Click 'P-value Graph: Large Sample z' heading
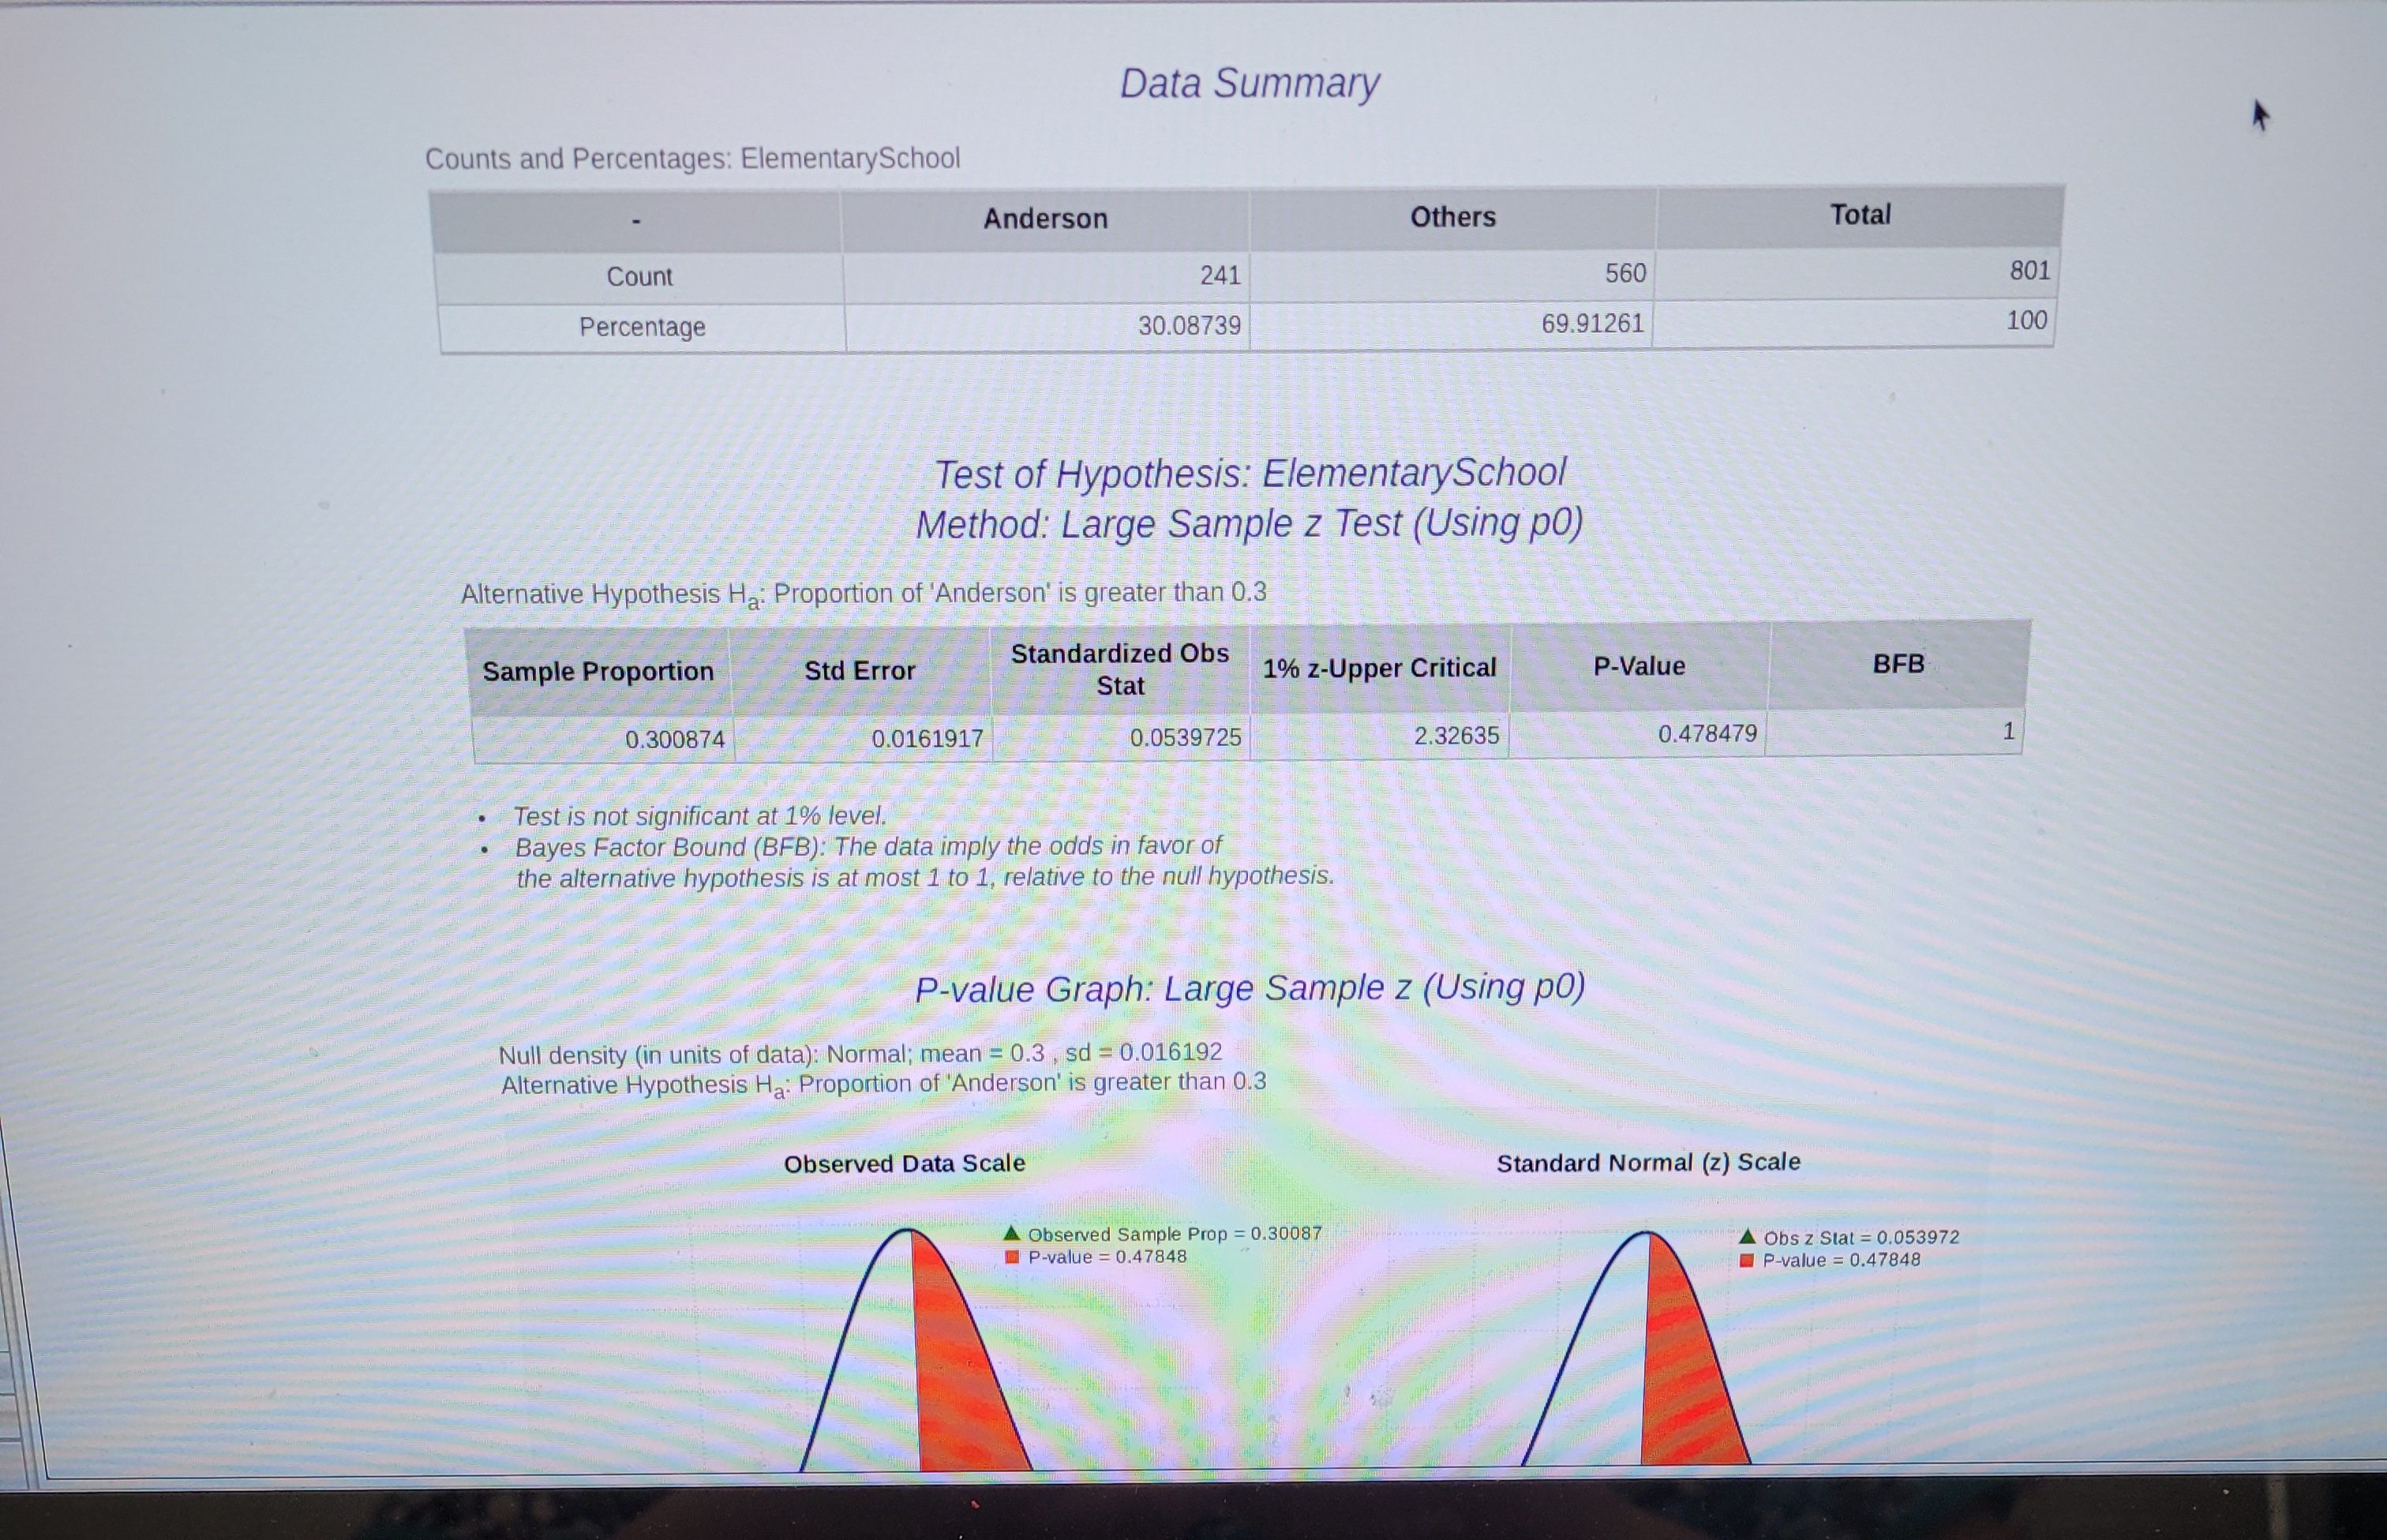The width and height of the screenshot is (2387, 1540). (1250, 988)
